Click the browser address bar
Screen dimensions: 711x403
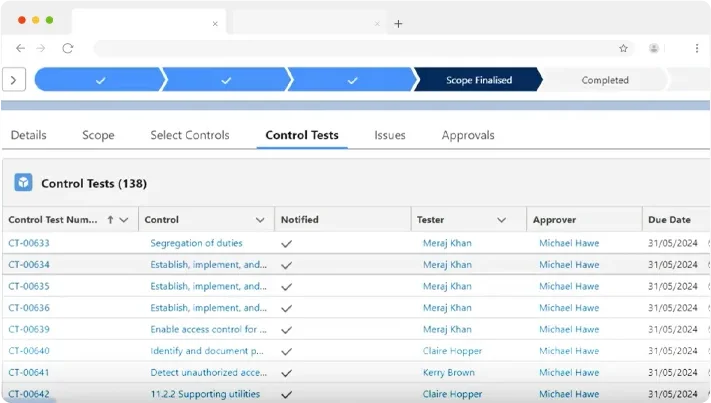(350, 48)
